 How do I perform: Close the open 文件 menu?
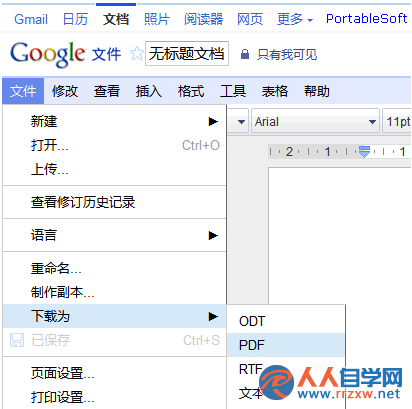tap(23, 91)
